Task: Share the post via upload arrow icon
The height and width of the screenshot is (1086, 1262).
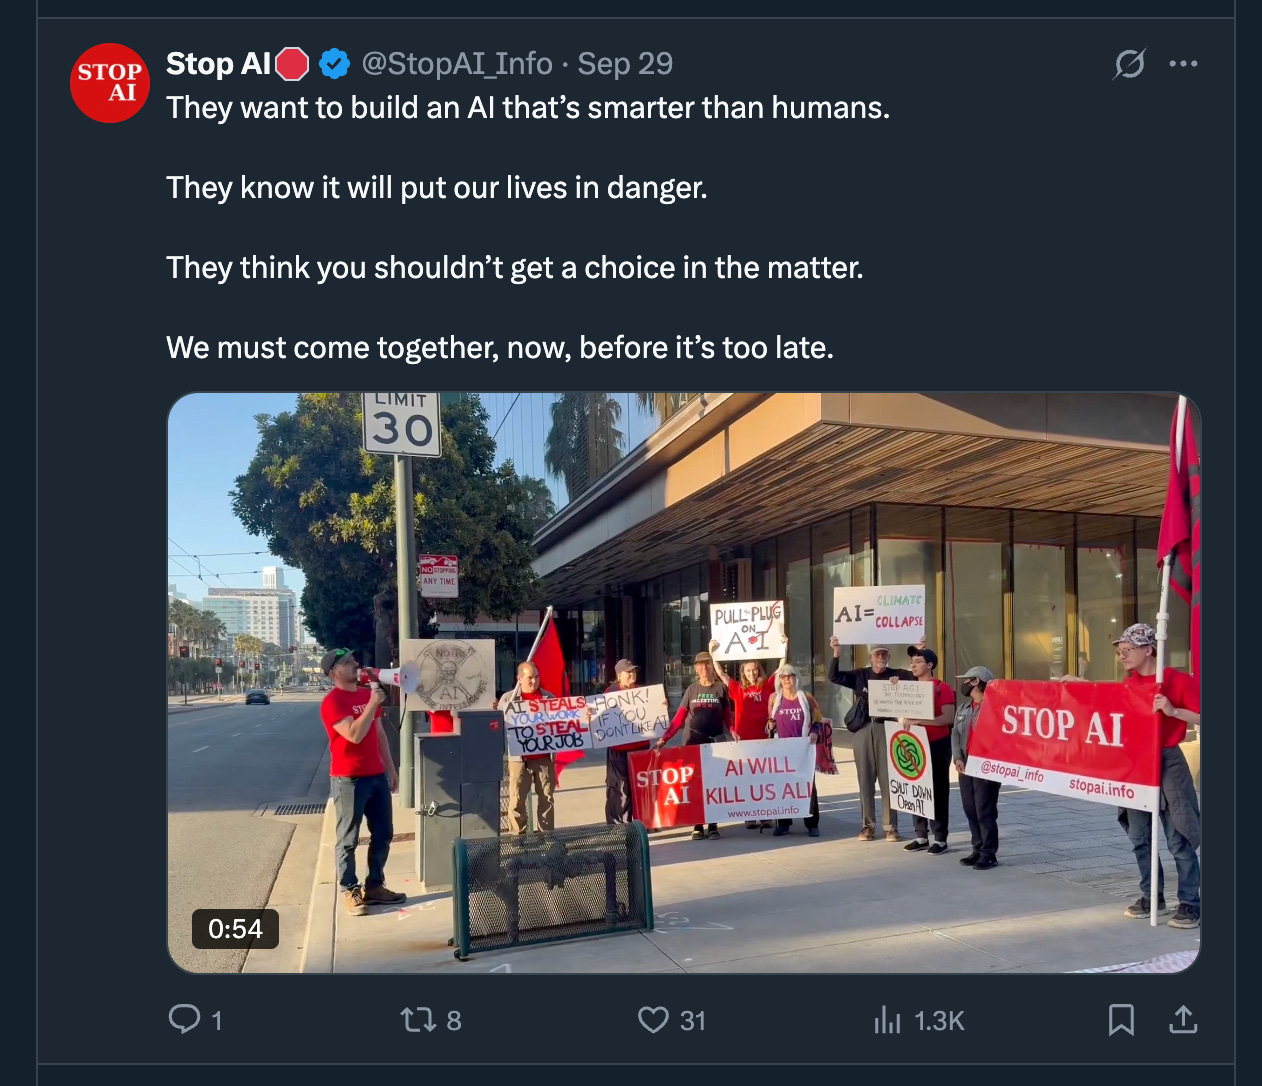Action: click(x=1183, y=1020)
